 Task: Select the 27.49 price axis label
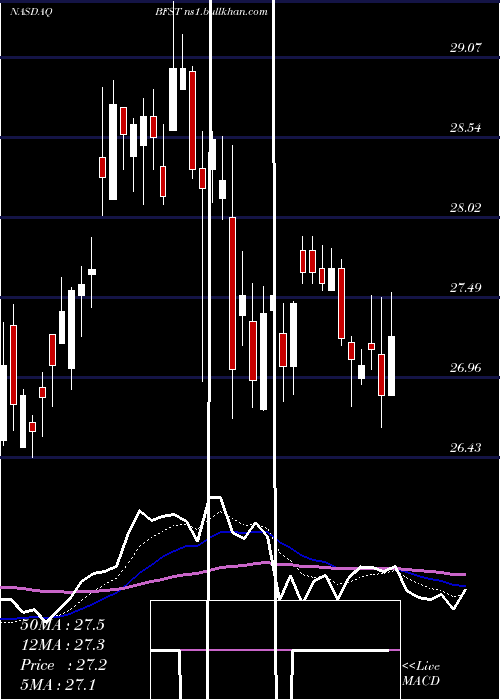pyautogui.click(x=466, y=288)
